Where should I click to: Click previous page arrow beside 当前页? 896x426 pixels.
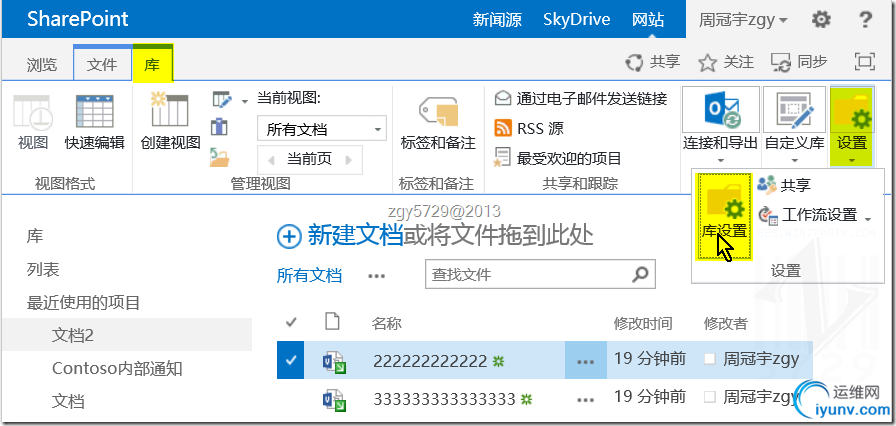point(270,159)
